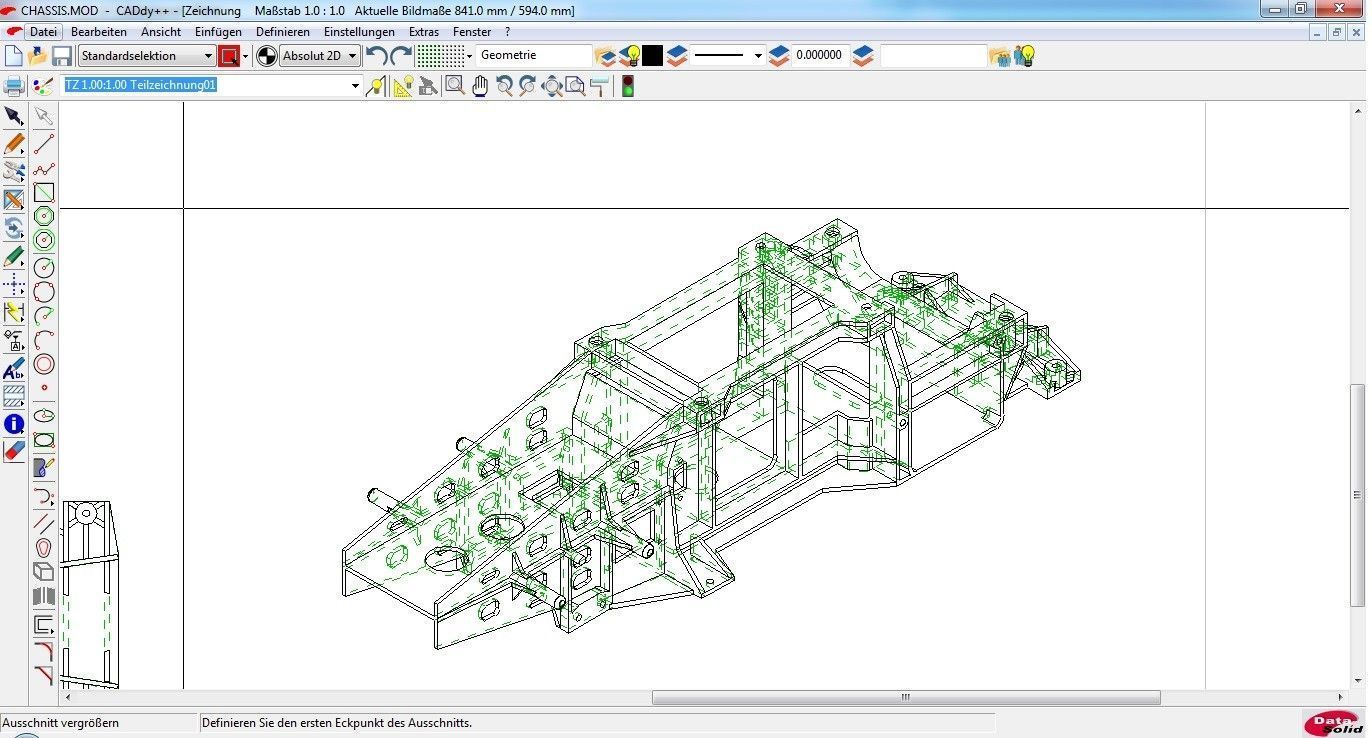Select the 3D box tool
This screenshot has height=738, width=1372.
[x=44, y=572]
